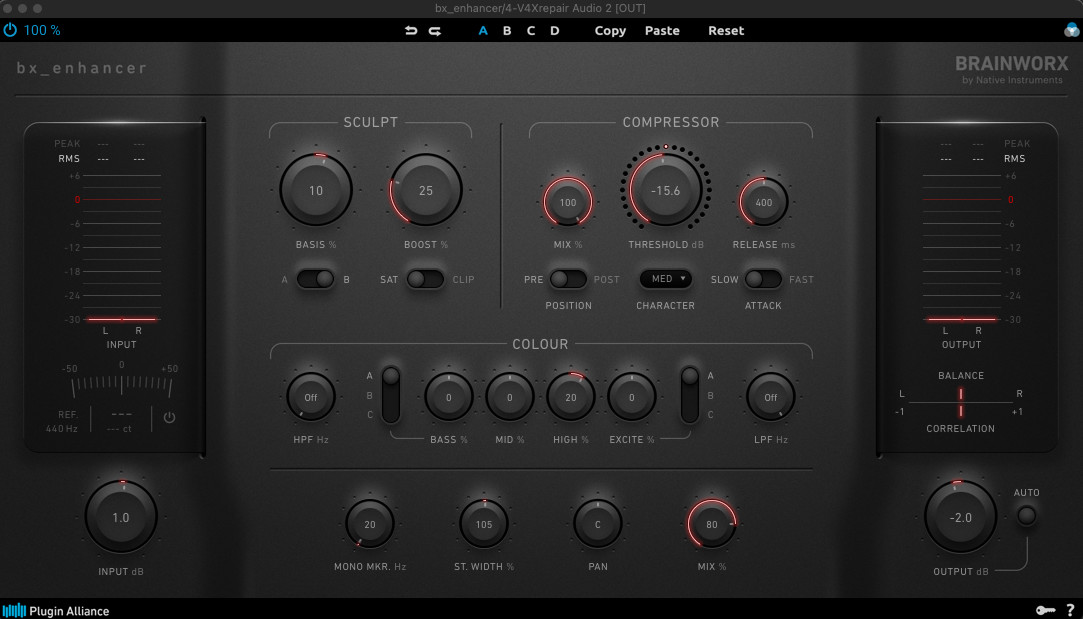Click the BASS % knob
Image resolution: width=1083 pixels, height=619 pixels.
pyautogui.click(x=448, y=397)
